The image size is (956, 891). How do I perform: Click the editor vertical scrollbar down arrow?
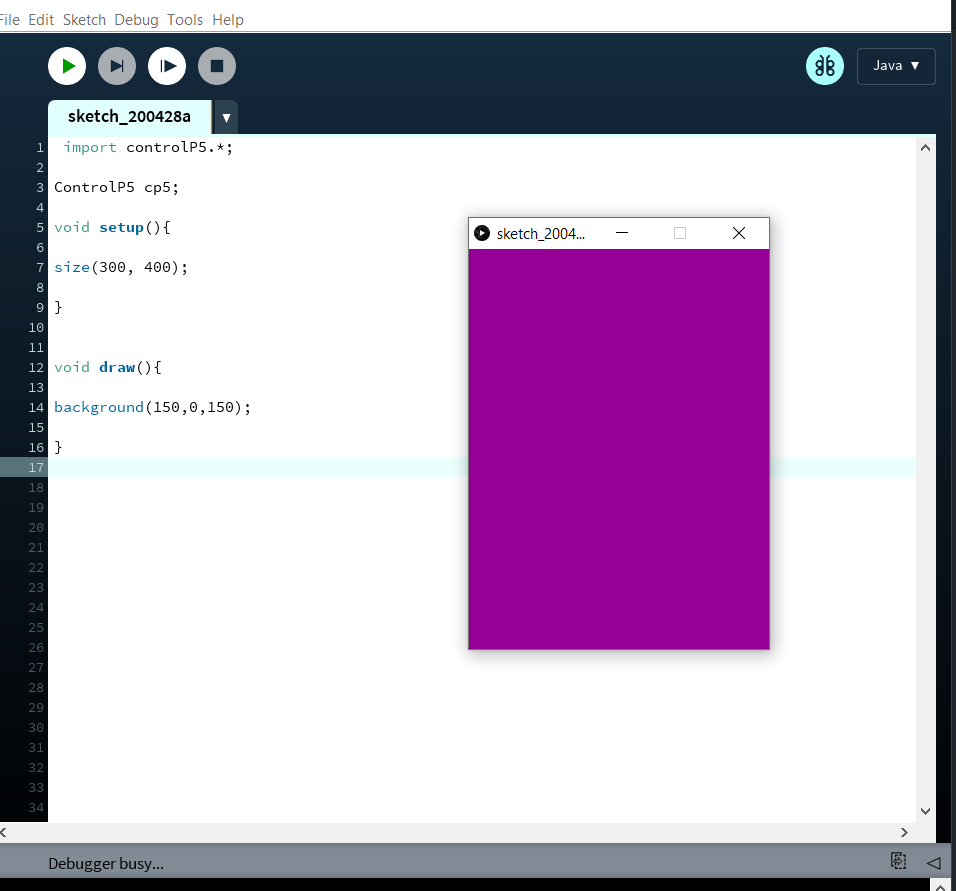925,811
